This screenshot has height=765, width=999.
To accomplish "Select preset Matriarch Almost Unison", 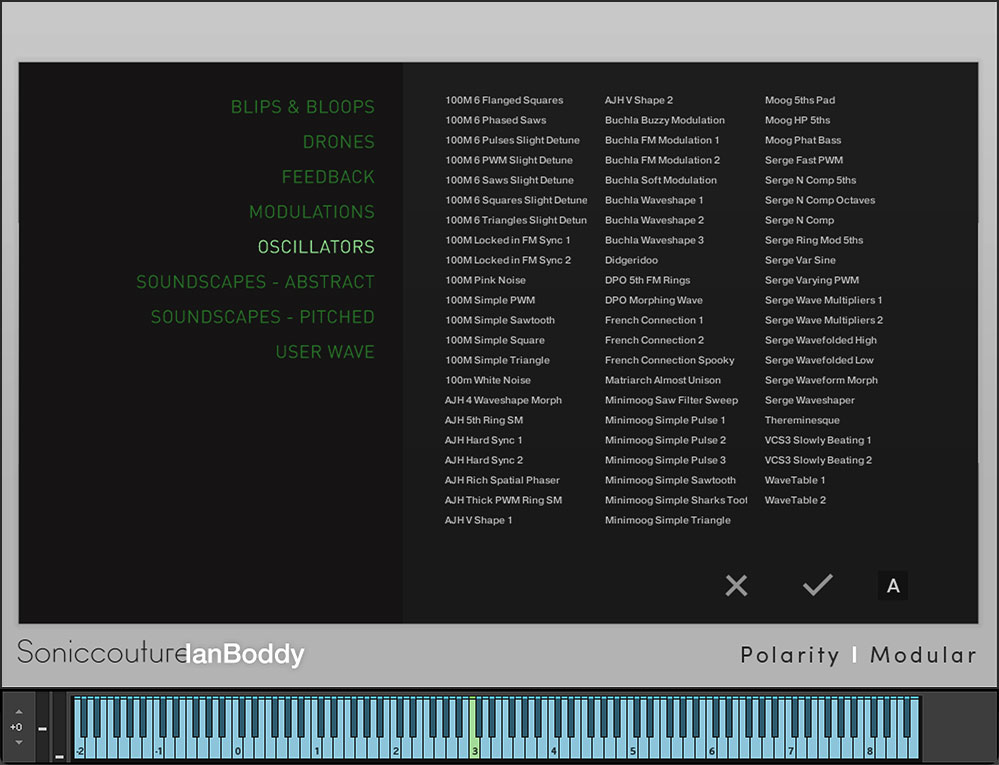I will click(663, 380).
